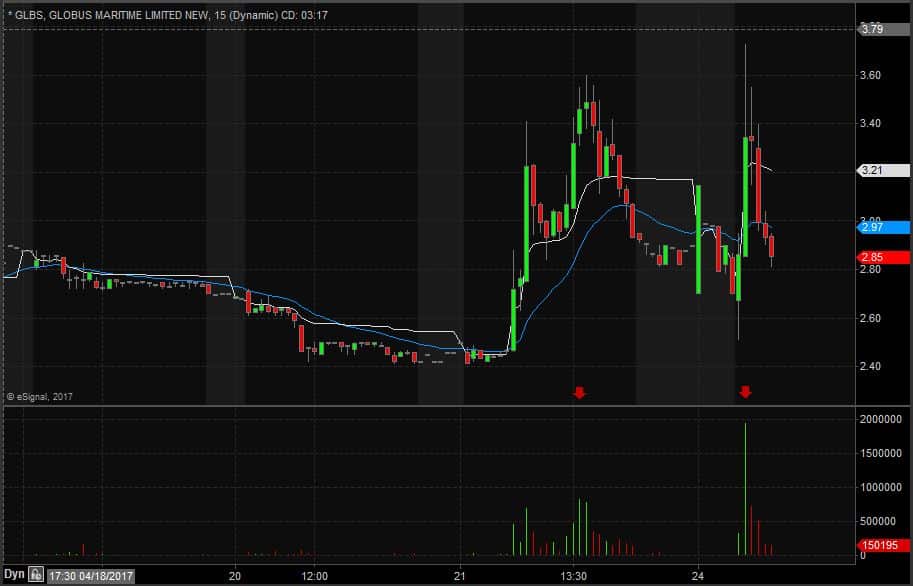The height and width of the screenshot is (586, 913).
Task: Click the white 3.21 price marker
Action: (x=883, y=170)
